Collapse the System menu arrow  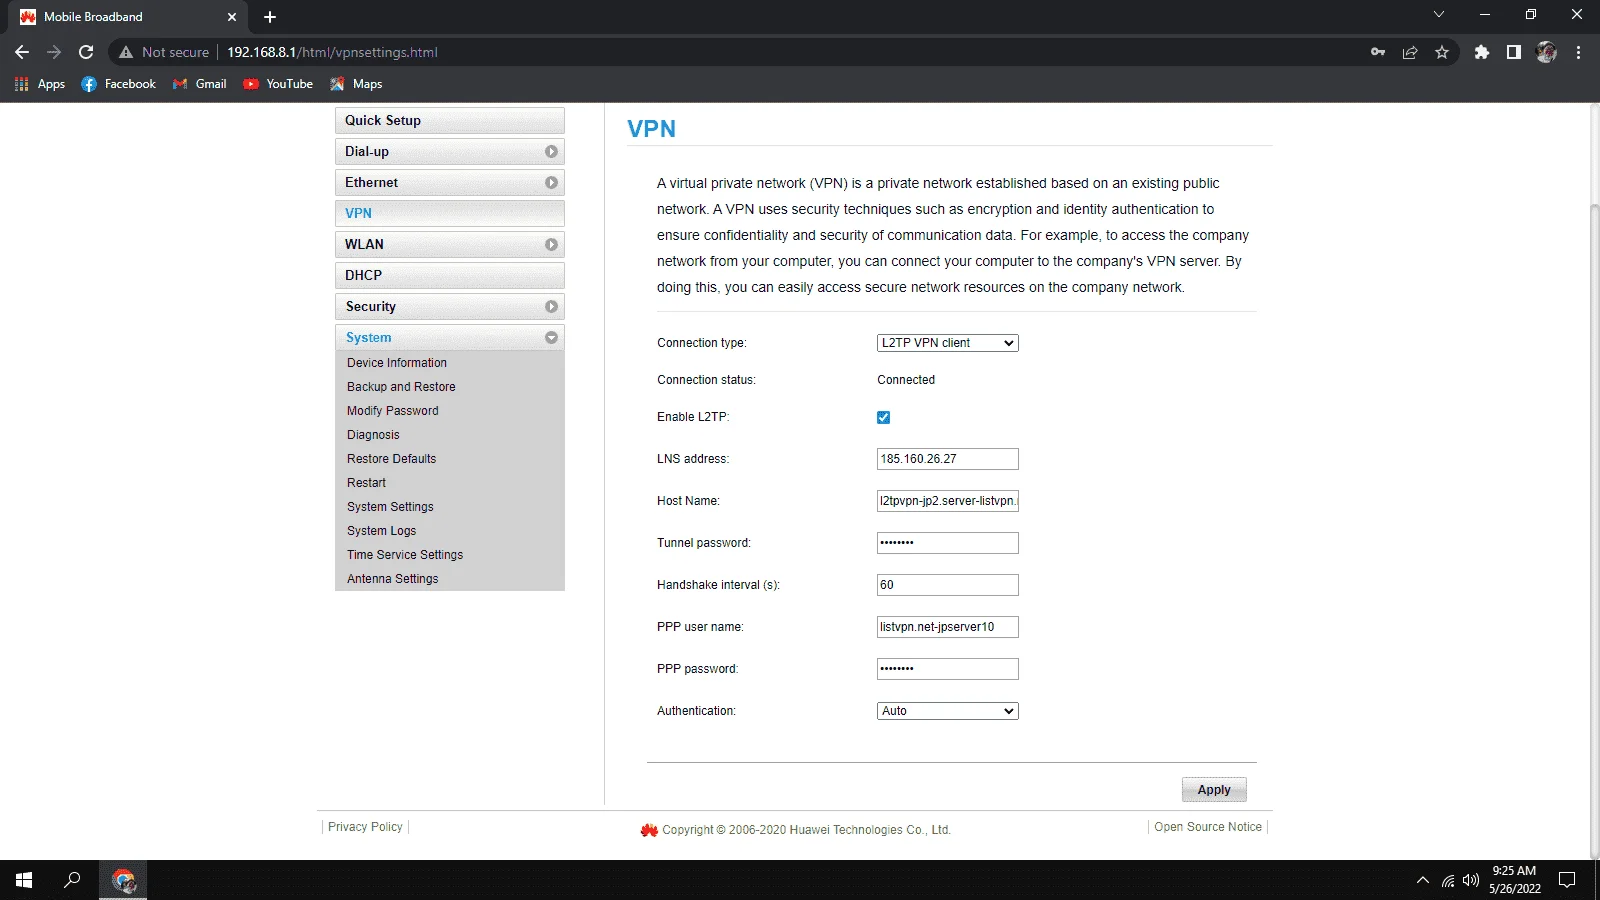(x=551, y=338)
